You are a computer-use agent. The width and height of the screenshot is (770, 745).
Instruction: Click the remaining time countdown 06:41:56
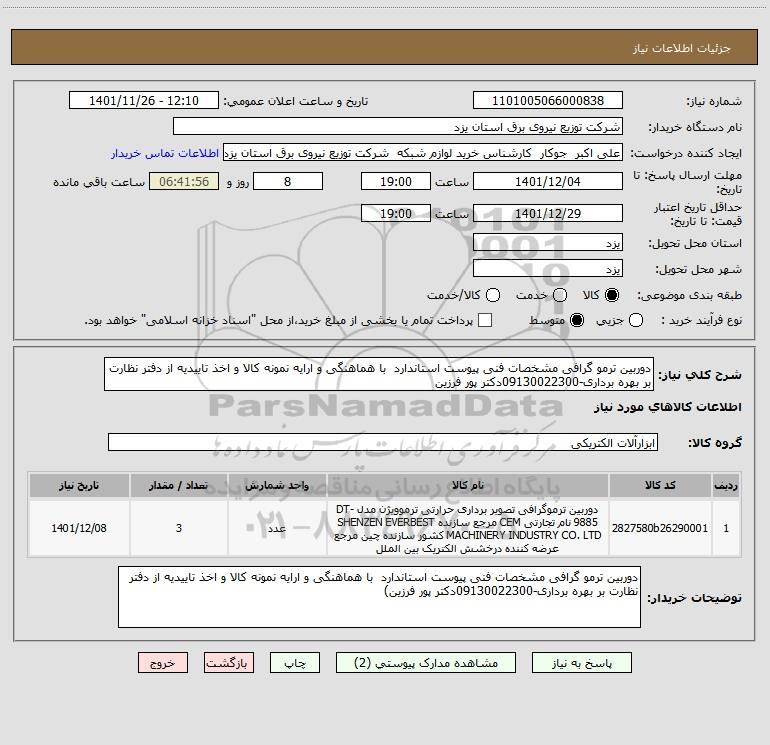[x=184, y=181]
